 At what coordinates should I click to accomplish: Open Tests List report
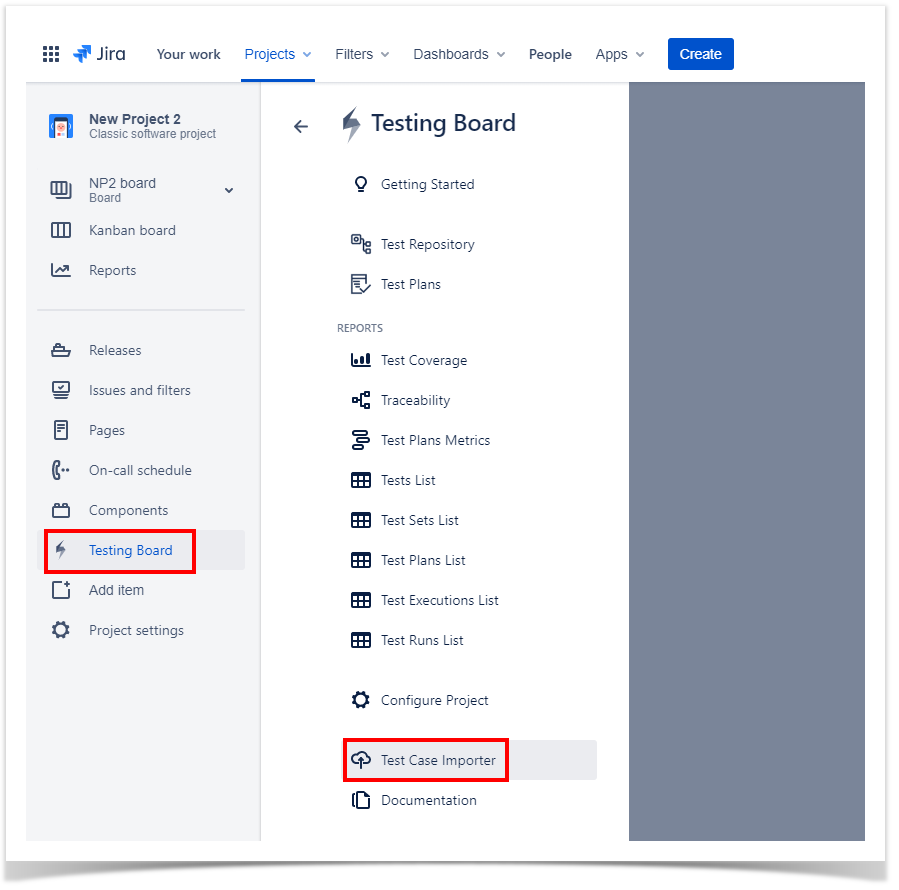(408, 480)
